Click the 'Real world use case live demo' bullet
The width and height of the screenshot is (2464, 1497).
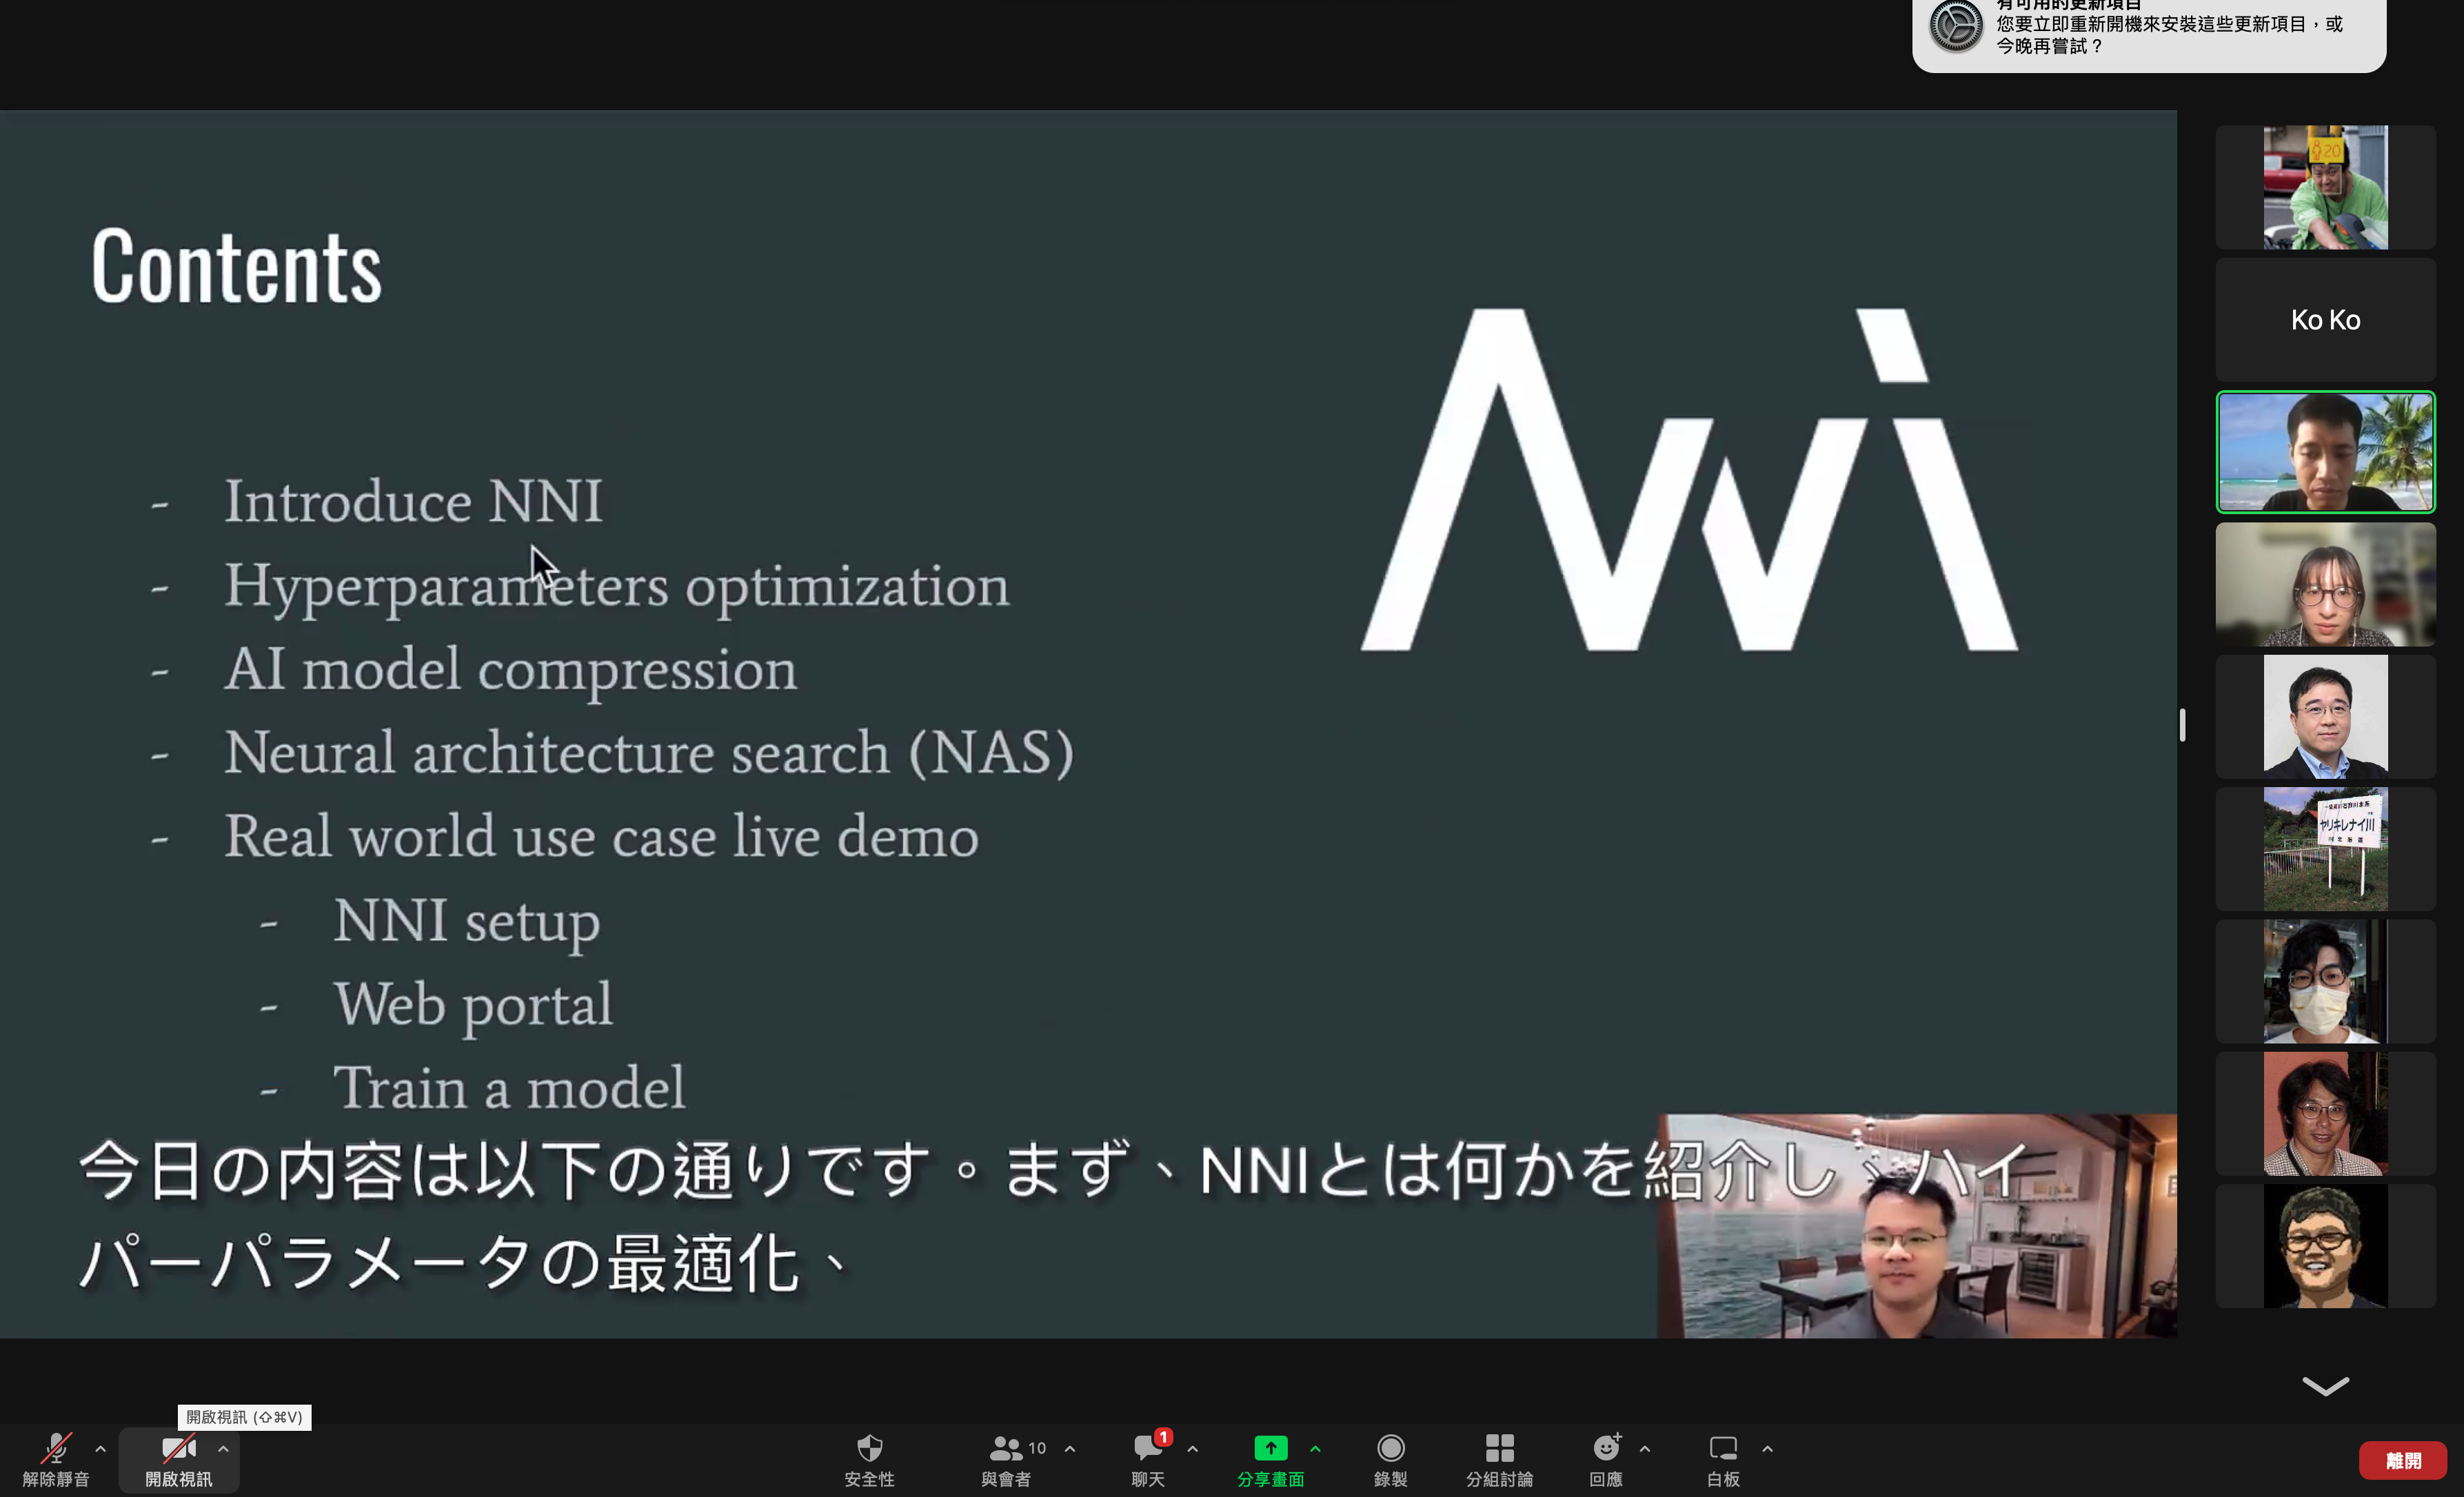(601, 836)
